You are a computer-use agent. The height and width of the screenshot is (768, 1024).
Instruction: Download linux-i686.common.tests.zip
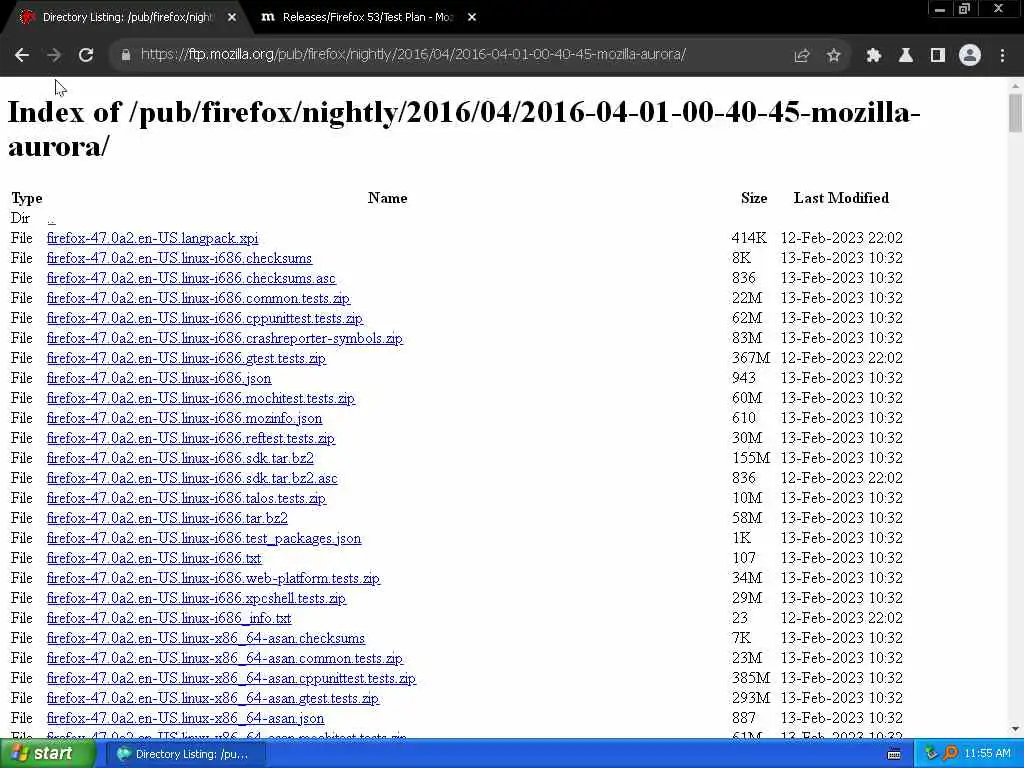point(198,298)
